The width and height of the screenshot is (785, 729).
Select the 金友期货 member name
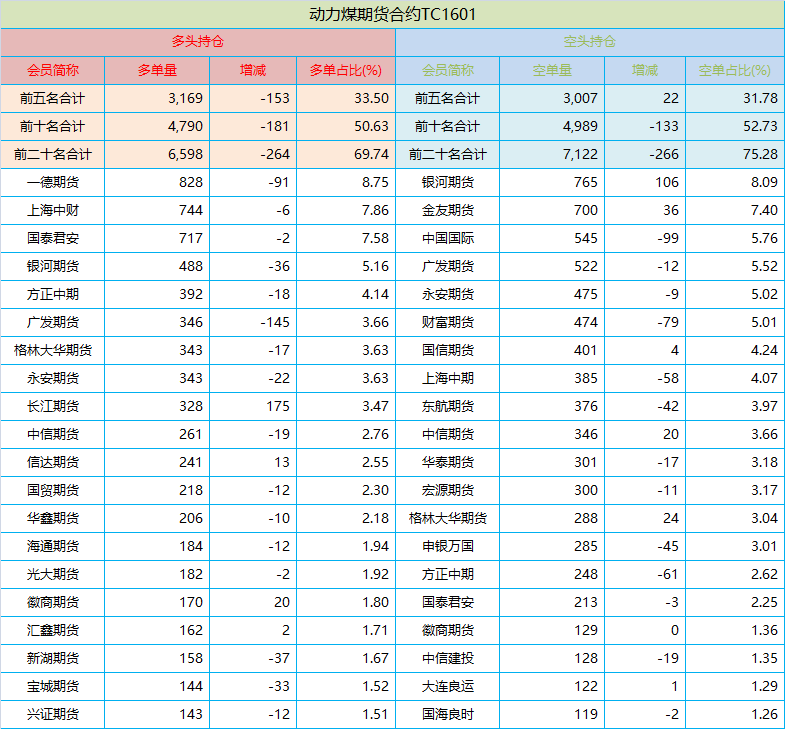coord(448,210)
